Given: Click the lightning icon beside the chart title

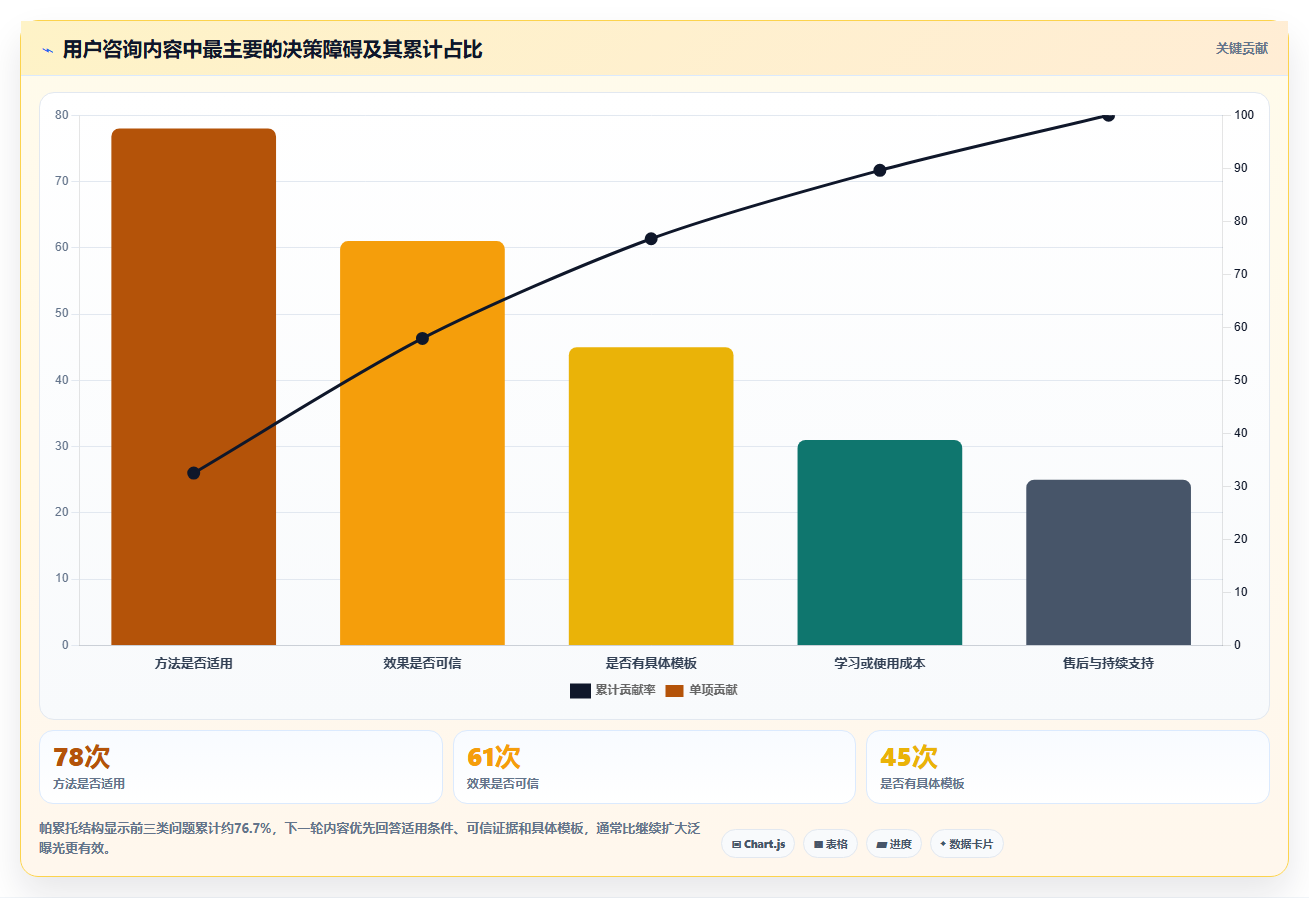Looking at the screenshot, I should coord(47,50).
